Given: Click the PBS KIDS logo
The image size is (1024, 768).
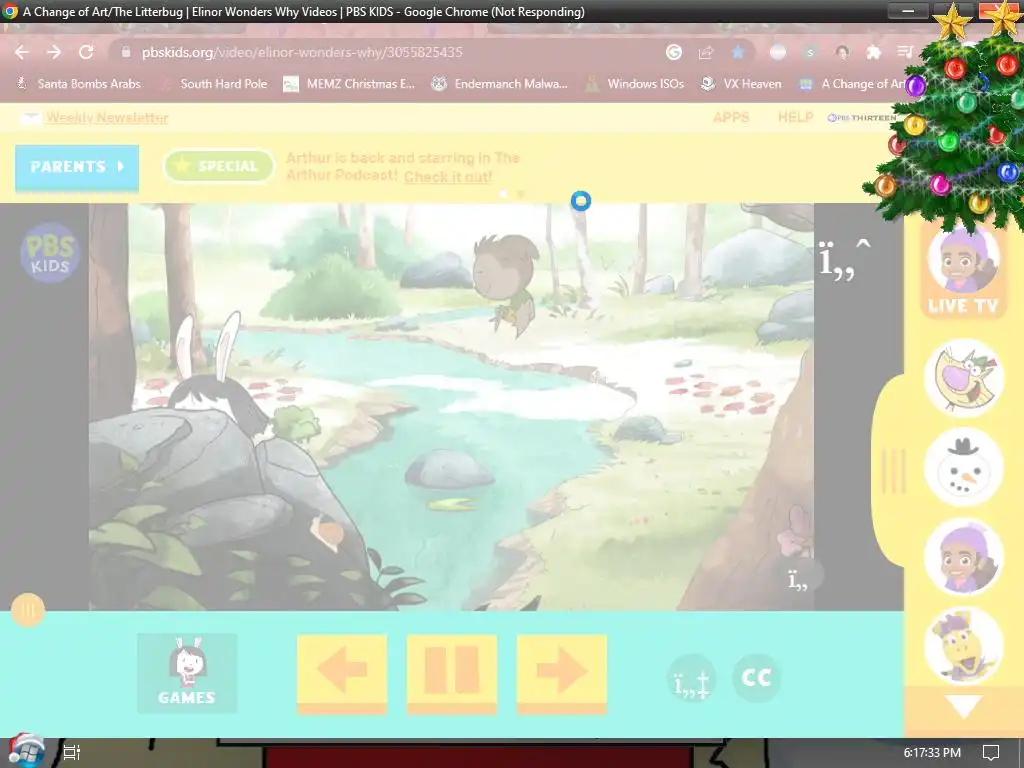Looking at the screenshot, I should 50,253.
